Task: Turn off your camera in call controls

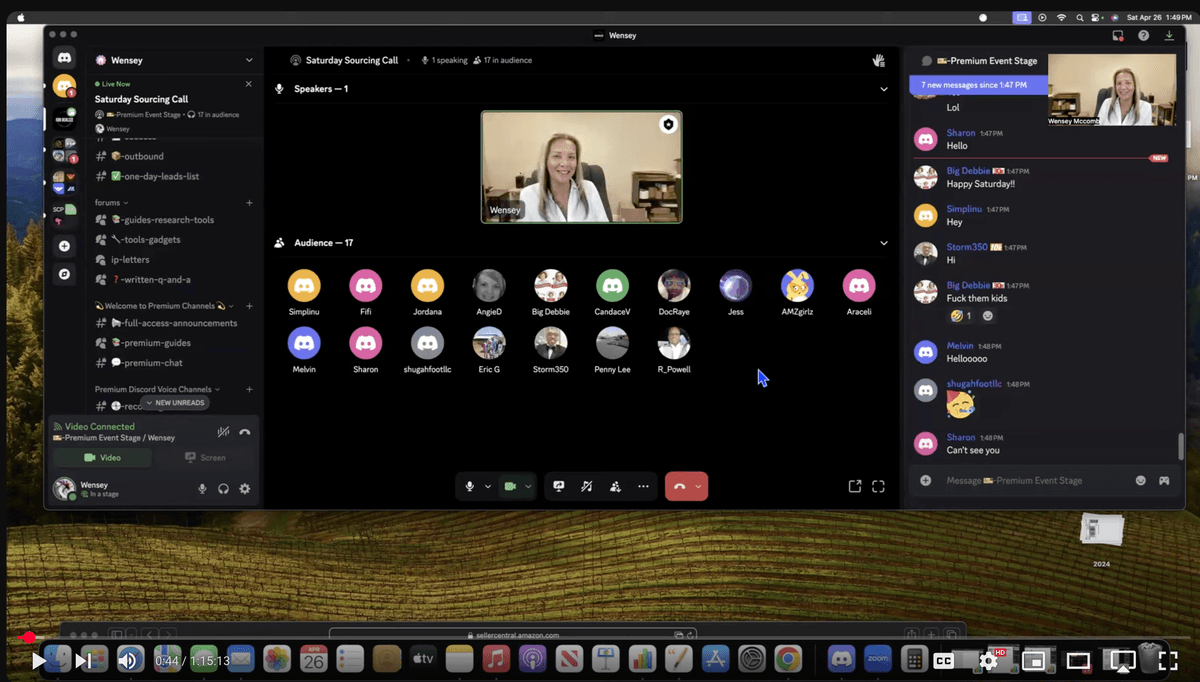Action: coord(510,486)
